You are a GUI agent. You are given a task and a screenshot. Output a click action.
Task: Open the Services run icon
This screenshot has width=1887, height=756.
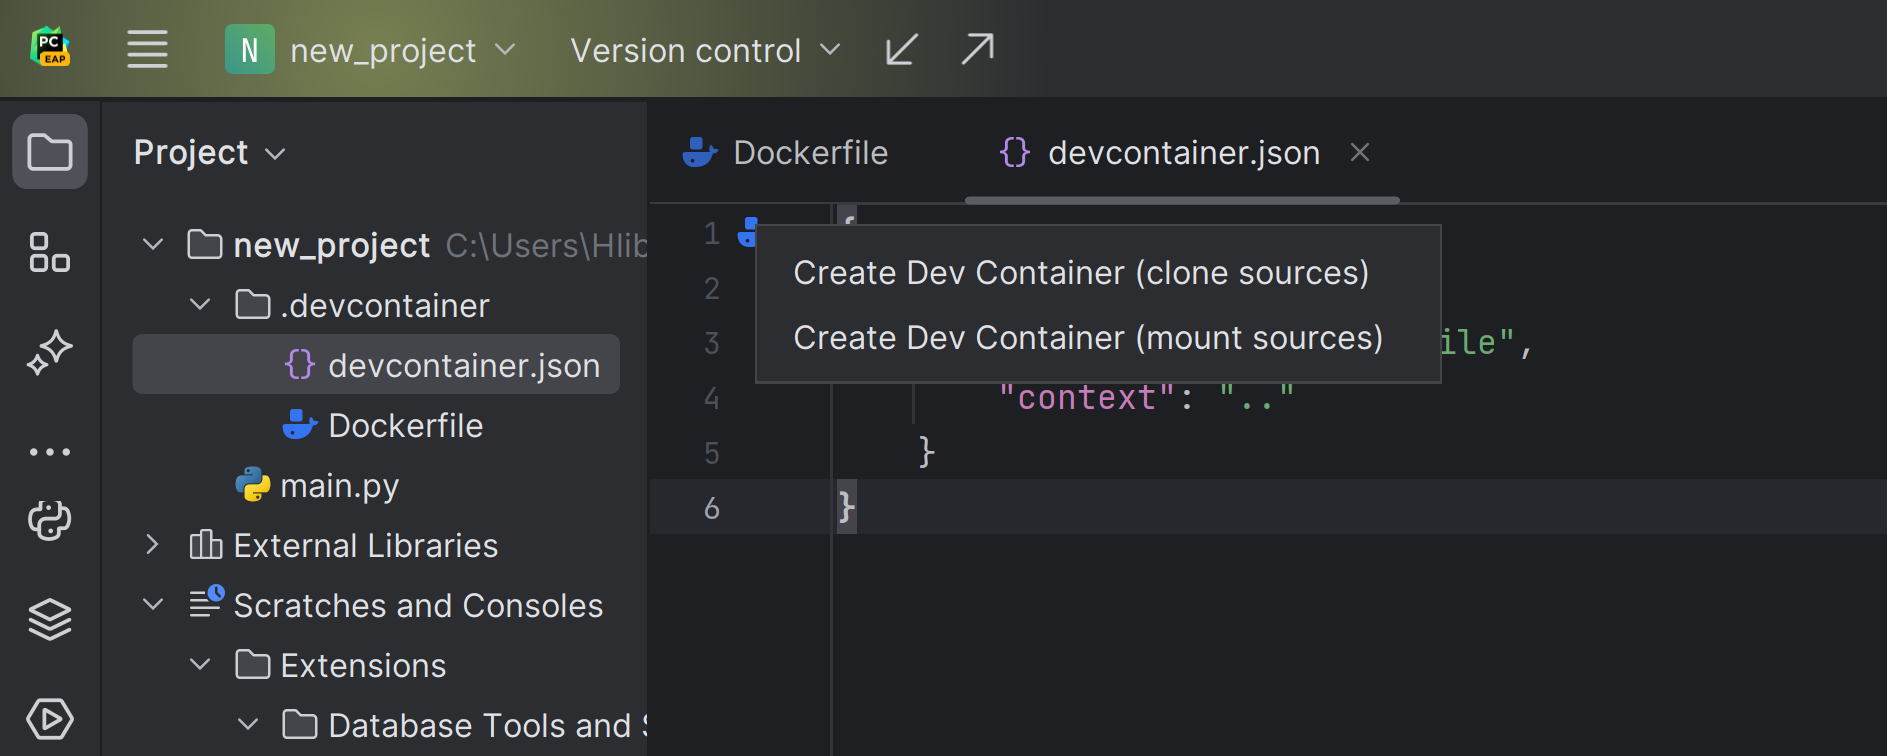click(50, 719)
